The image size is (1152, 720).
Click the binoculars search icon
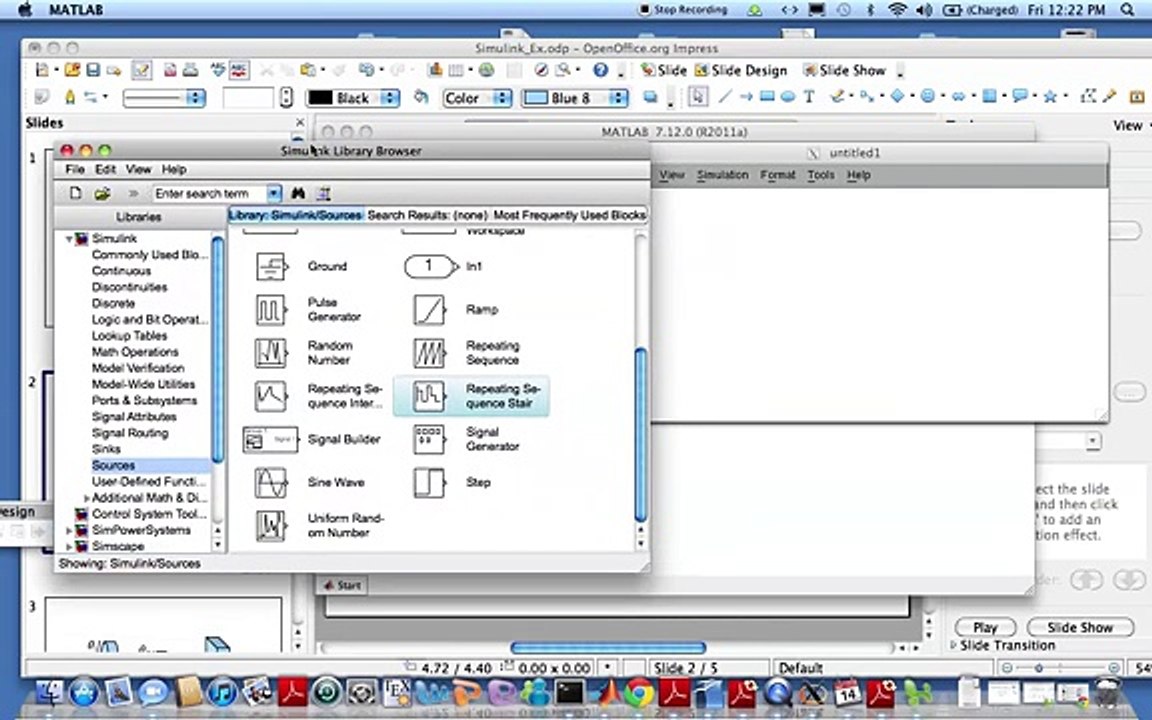[x=298, y=193]
